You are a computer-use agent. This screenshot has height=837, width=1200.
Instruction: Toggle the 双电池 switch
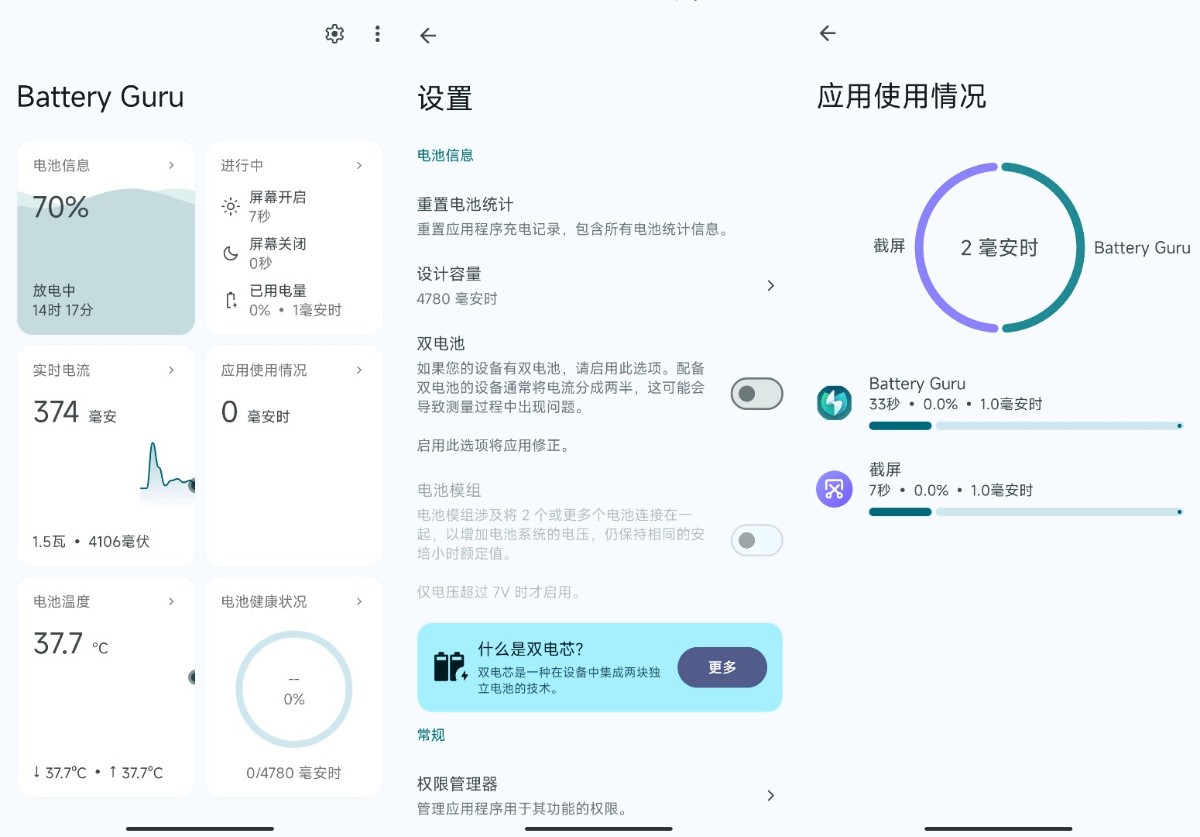point(757,394)
